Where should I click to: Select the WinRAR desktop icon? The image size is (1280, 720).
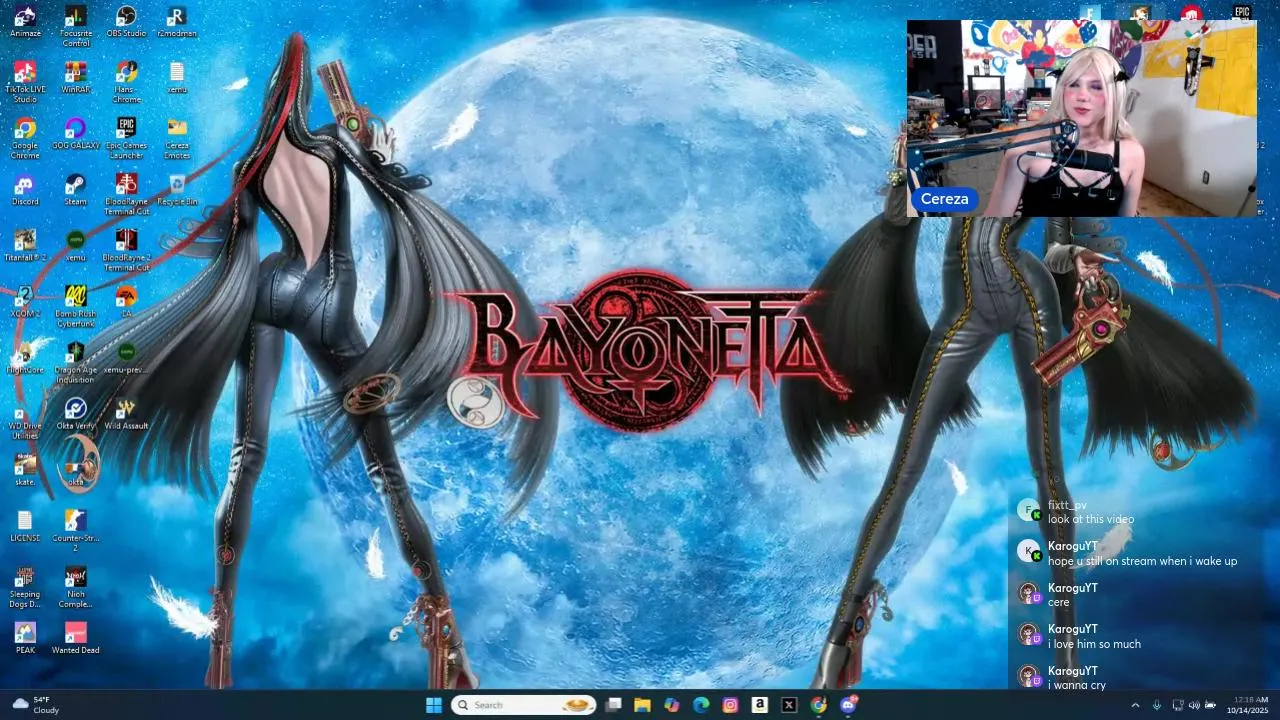pyautogui.click(x=75, y=78)
